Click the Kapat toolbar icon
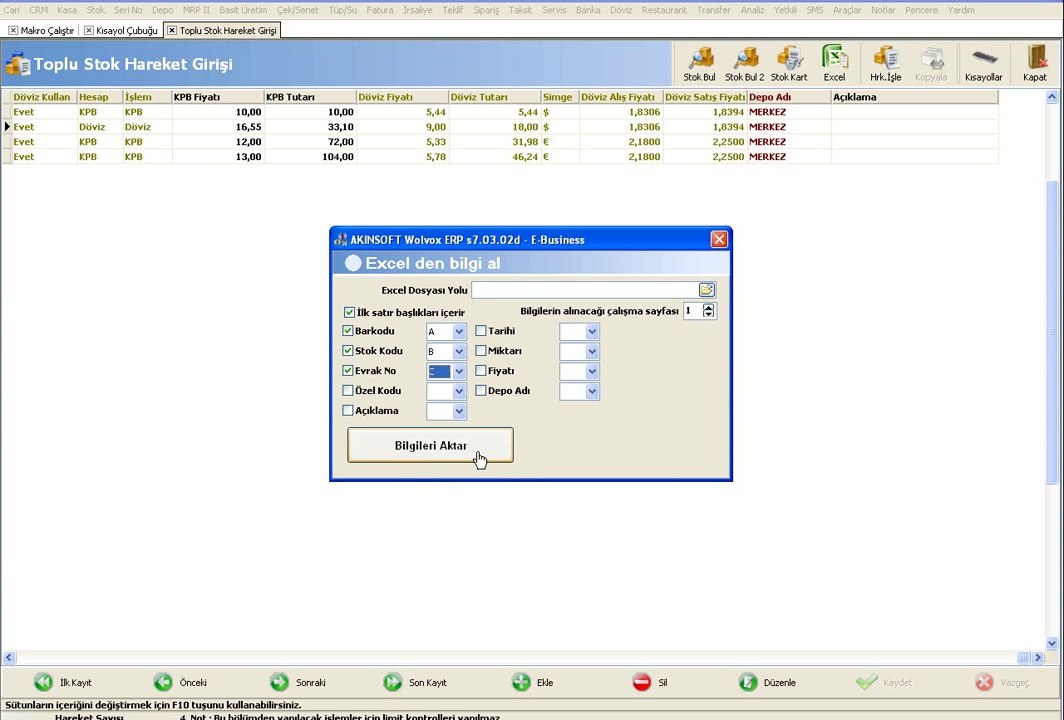1064x720 pixels. click(x=1036, y=63)
